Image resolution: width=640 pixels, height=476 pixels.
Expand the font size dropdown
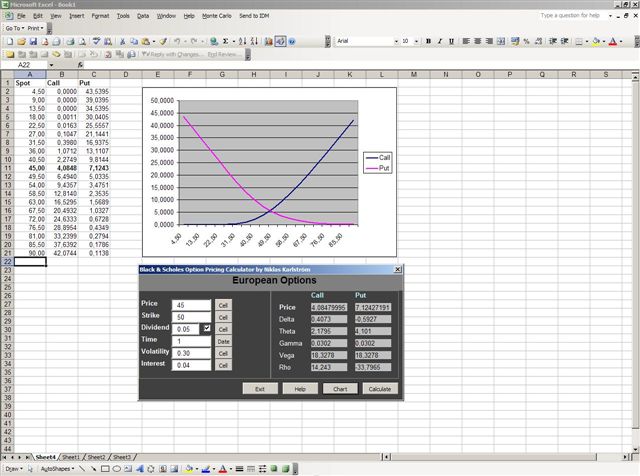pyautogui.click(x=417, y=41)
